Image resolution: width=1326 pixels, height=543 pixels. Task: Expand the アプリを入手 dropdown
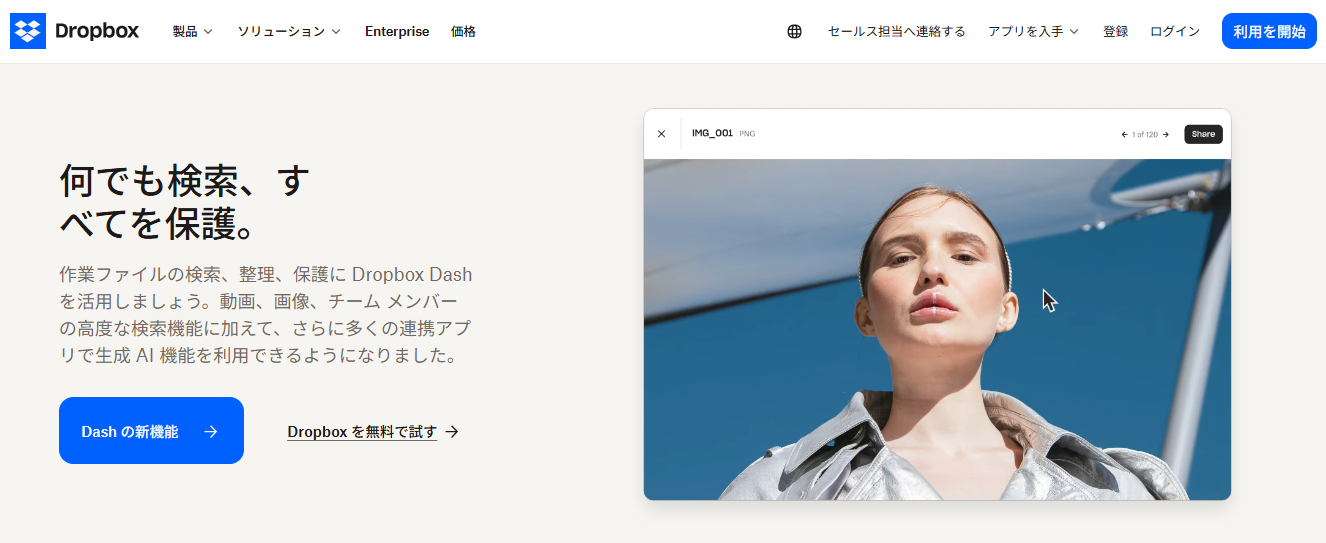pos(1033,31)
